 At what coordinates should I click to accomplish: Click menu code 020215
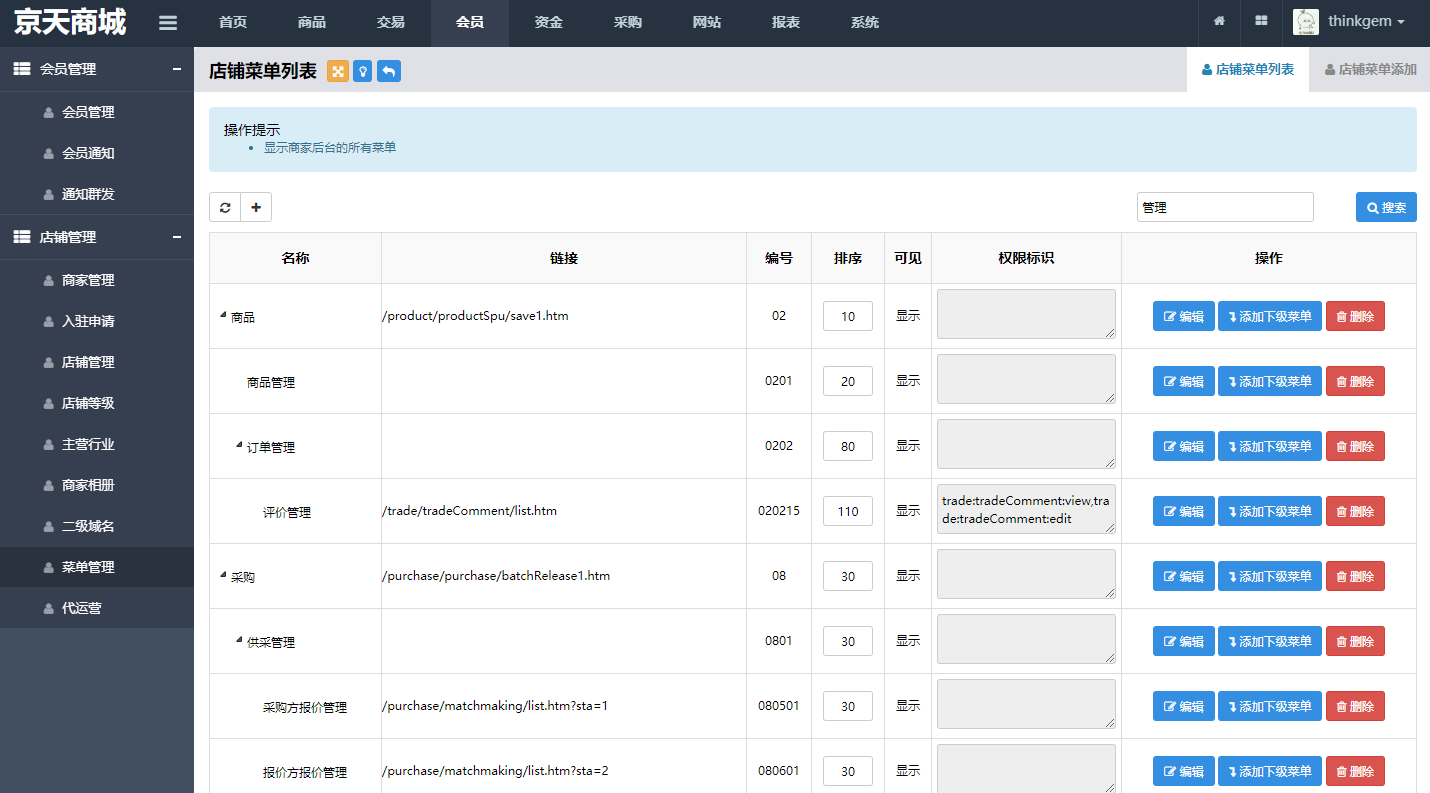coord(779,510)
